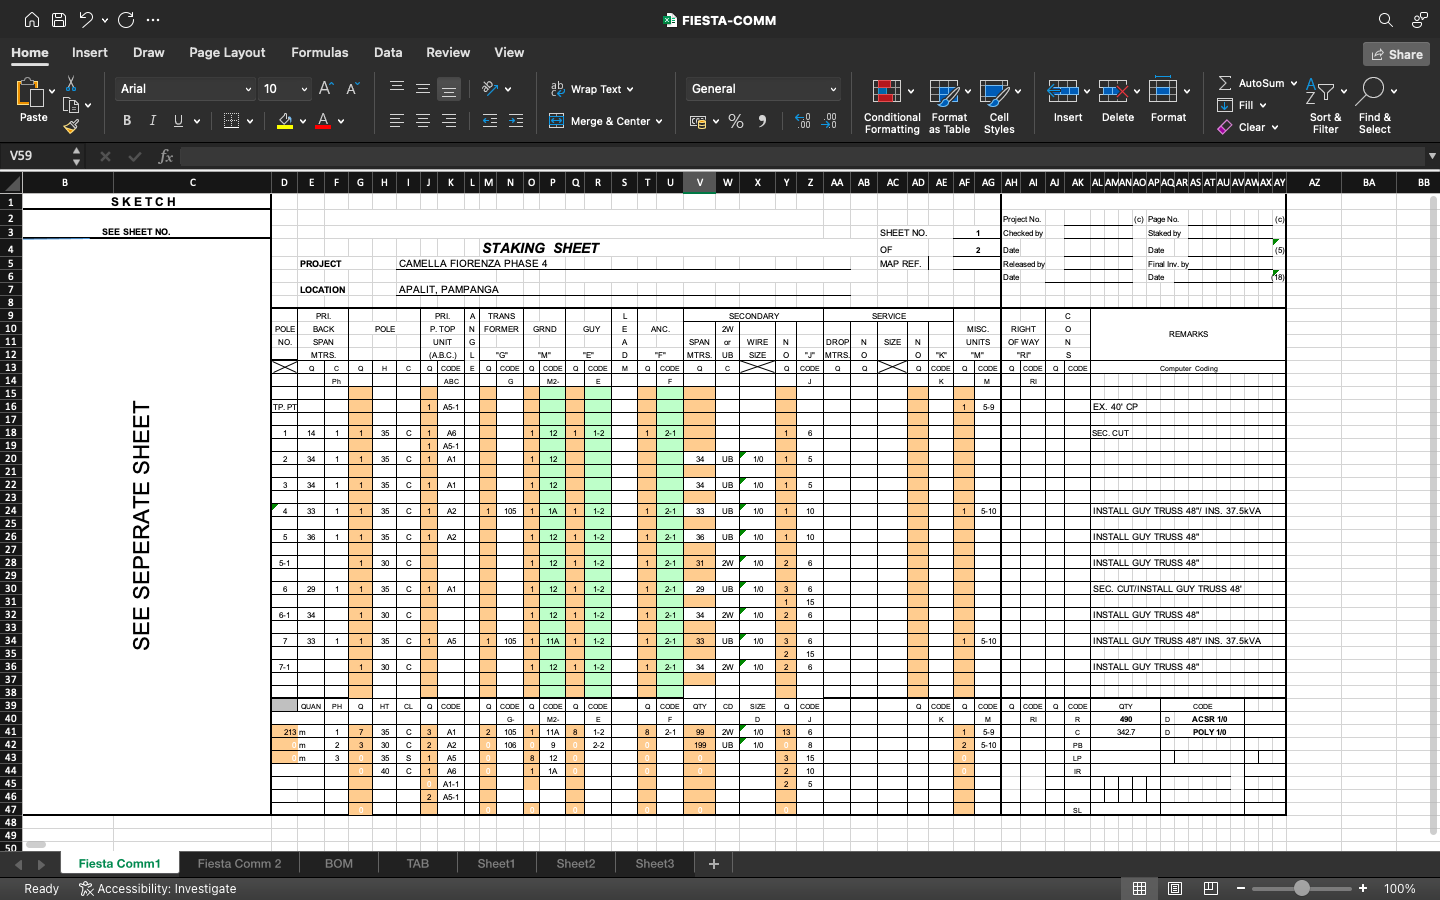Click the Name Box showing V59
The height and width of the screenshot is (900, 1440).
37,156
